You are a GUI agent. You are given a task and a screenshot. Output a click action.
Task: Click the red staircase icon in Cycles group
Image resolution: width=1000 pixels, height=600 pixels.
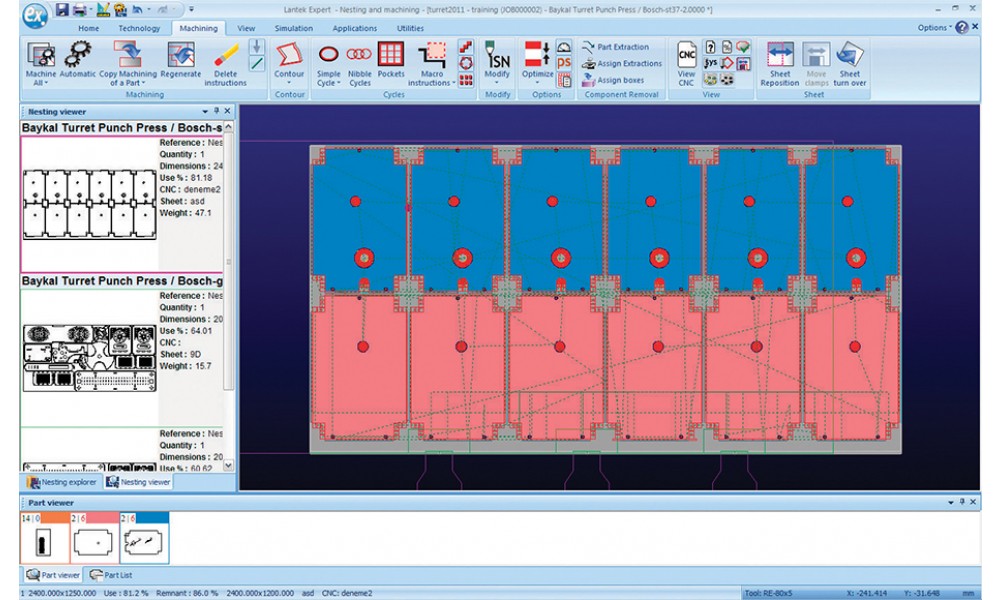(x=466, y=47)
